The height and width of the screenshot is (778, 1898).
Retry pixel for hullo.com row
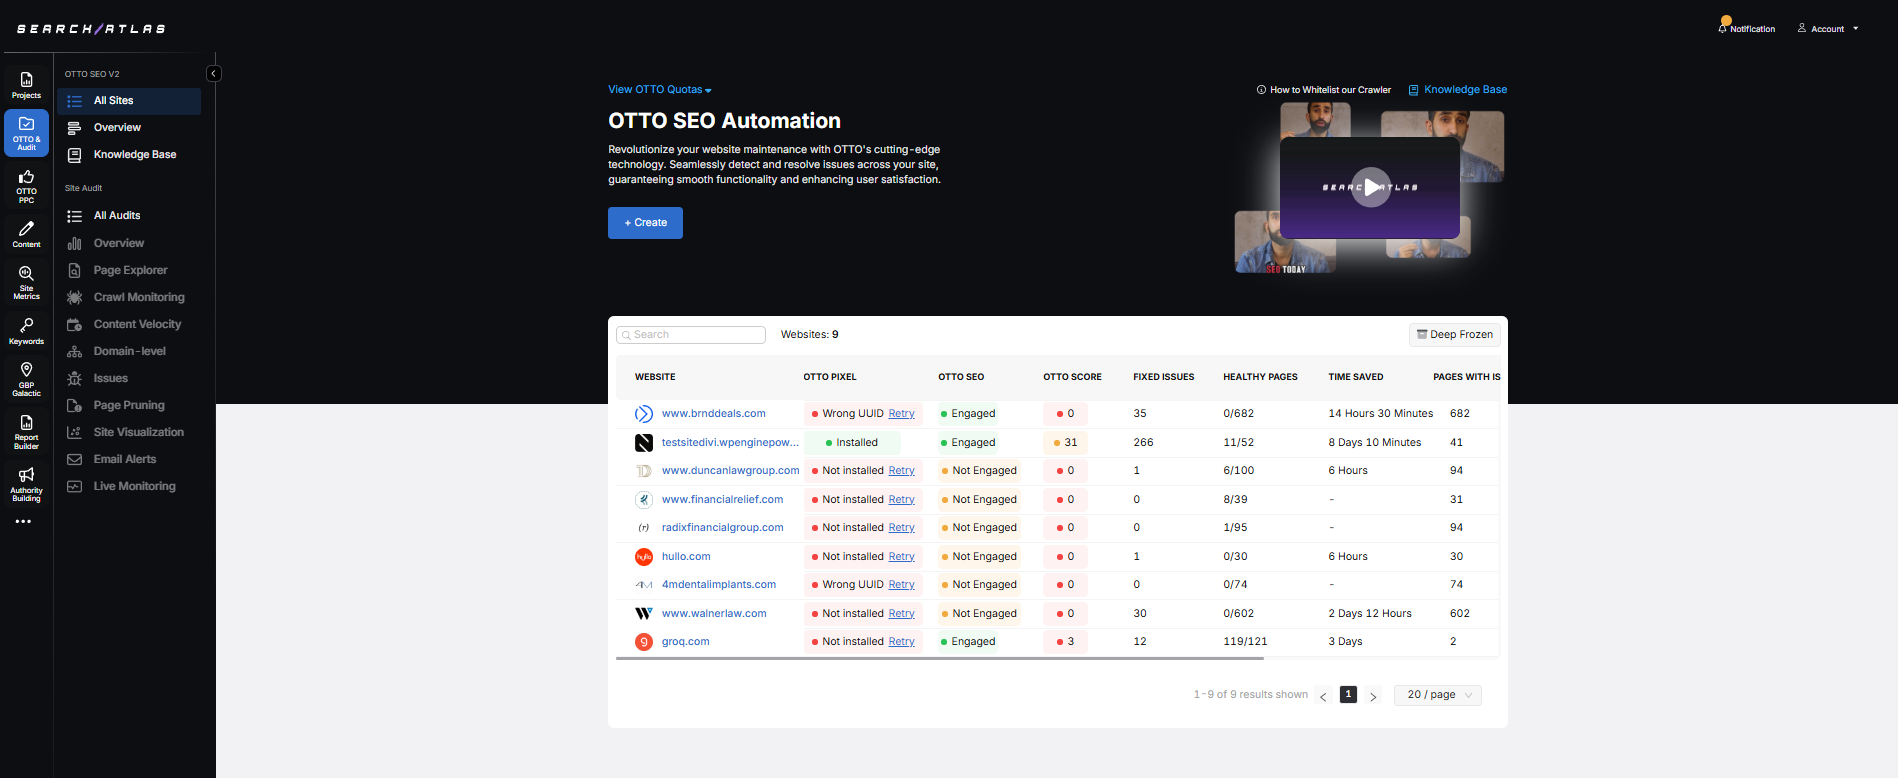(901, 557)
